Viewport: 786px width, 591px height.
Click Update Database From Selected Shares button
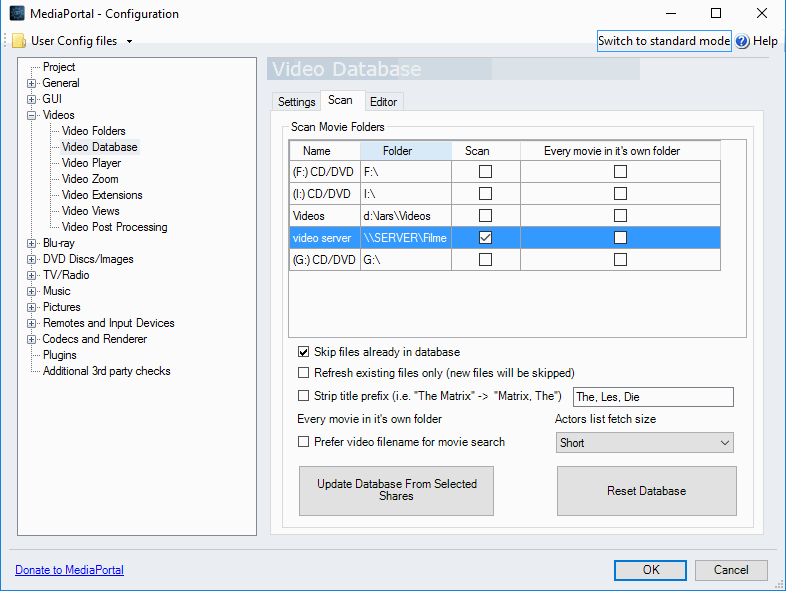pyautogui.click(x=397, y=491)
